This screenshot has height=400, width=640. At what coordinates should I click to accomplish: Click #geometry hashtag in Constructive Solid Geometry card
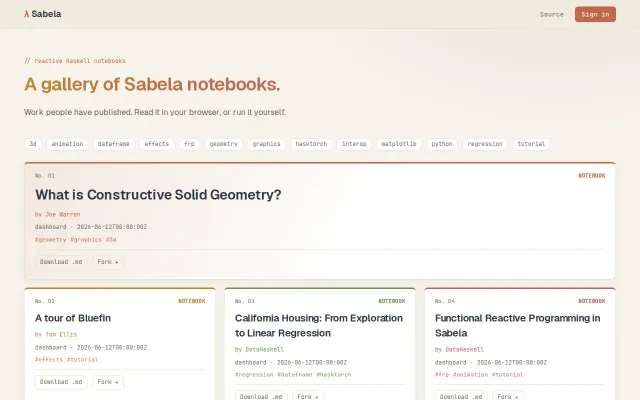coord(50,240)
